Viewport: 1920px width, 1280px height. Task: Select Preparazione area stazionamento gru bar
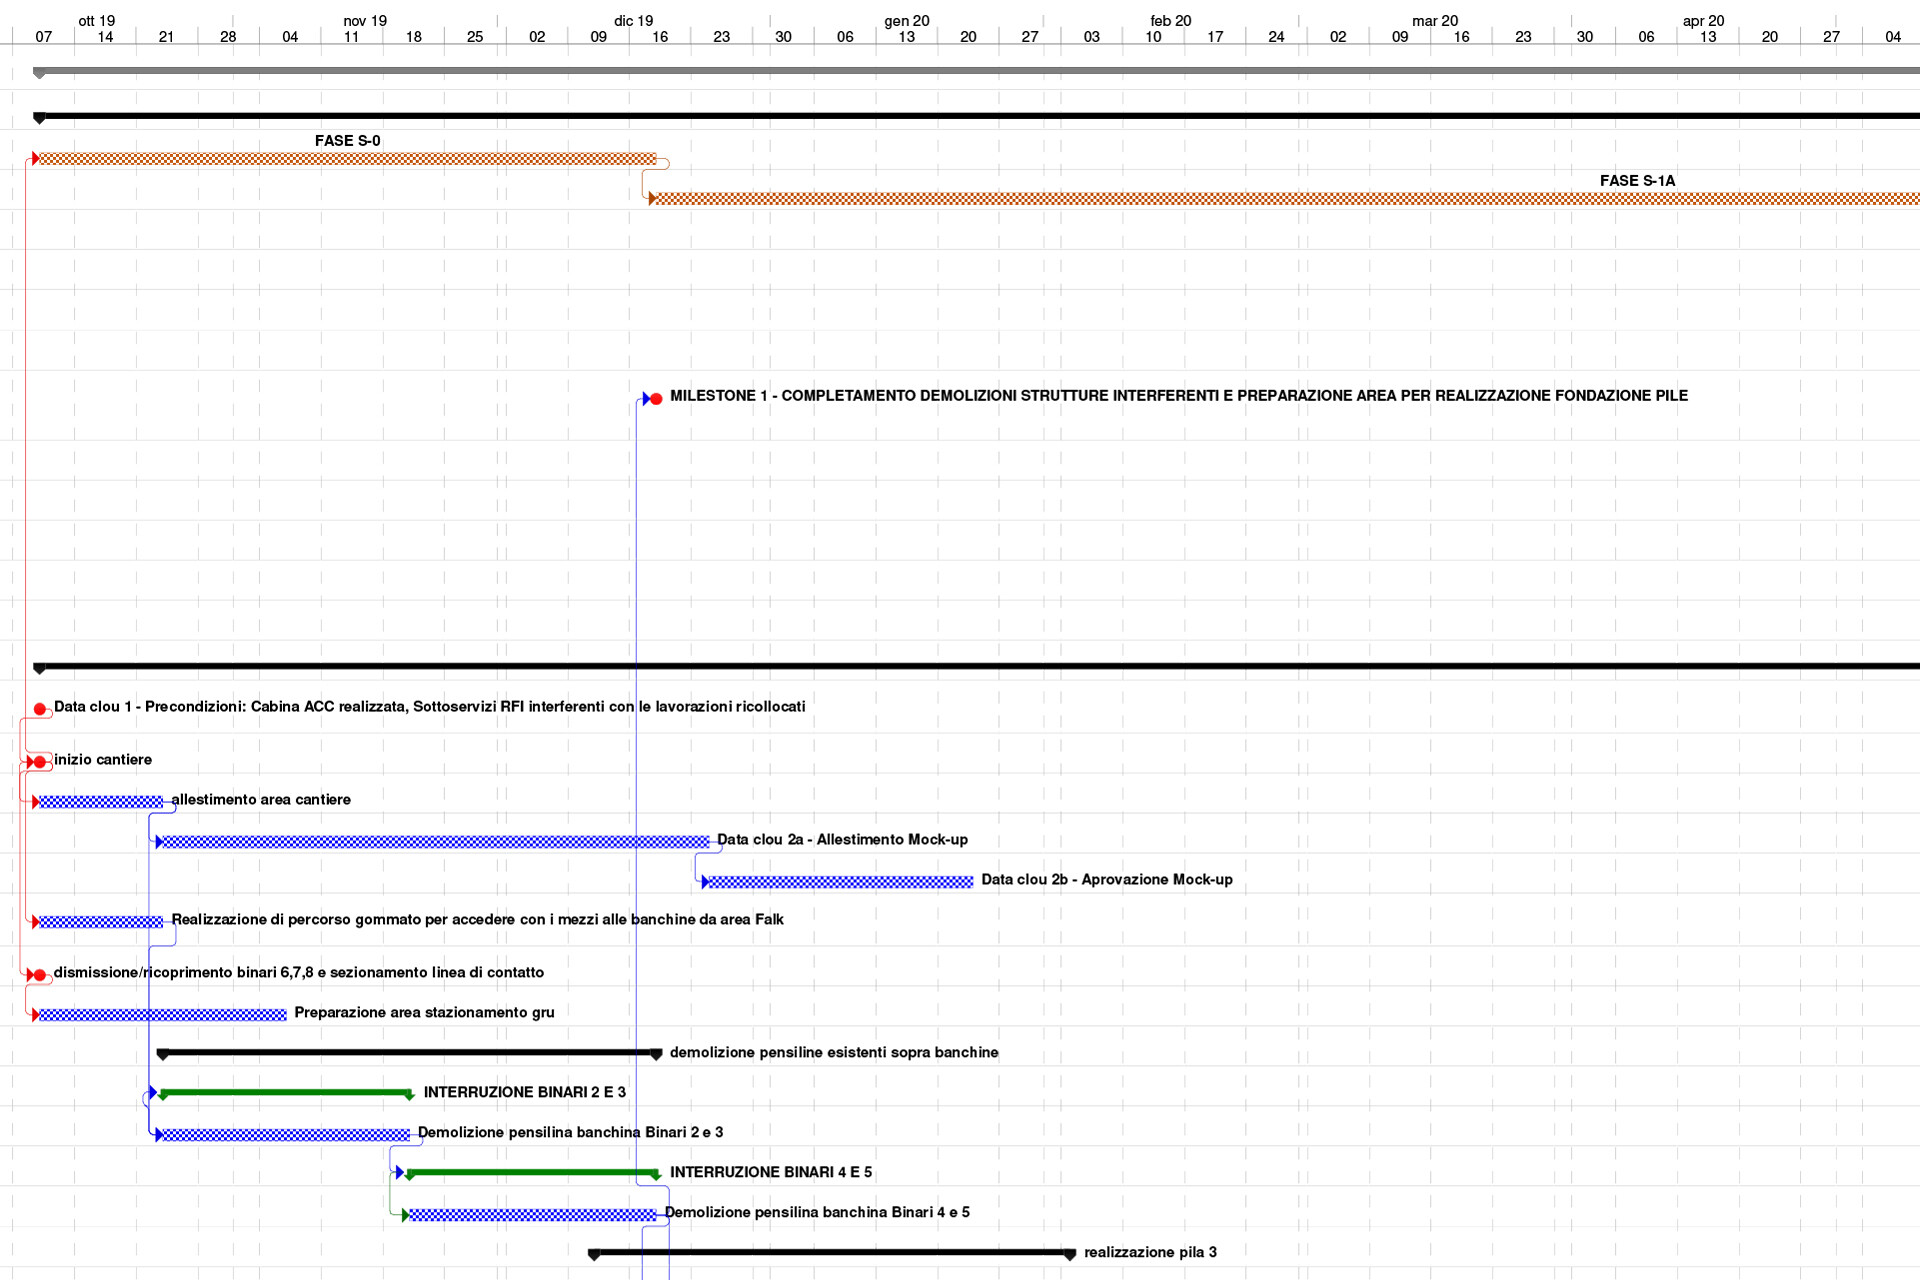(x=162, y=1015)
